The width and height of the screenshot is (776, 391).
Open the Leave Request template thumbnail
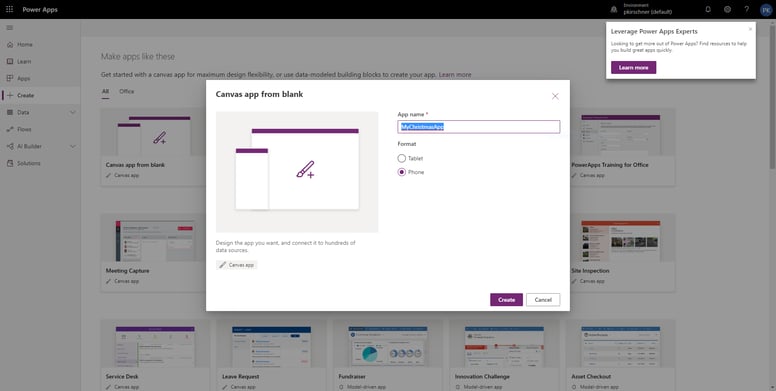click(271, 346)
